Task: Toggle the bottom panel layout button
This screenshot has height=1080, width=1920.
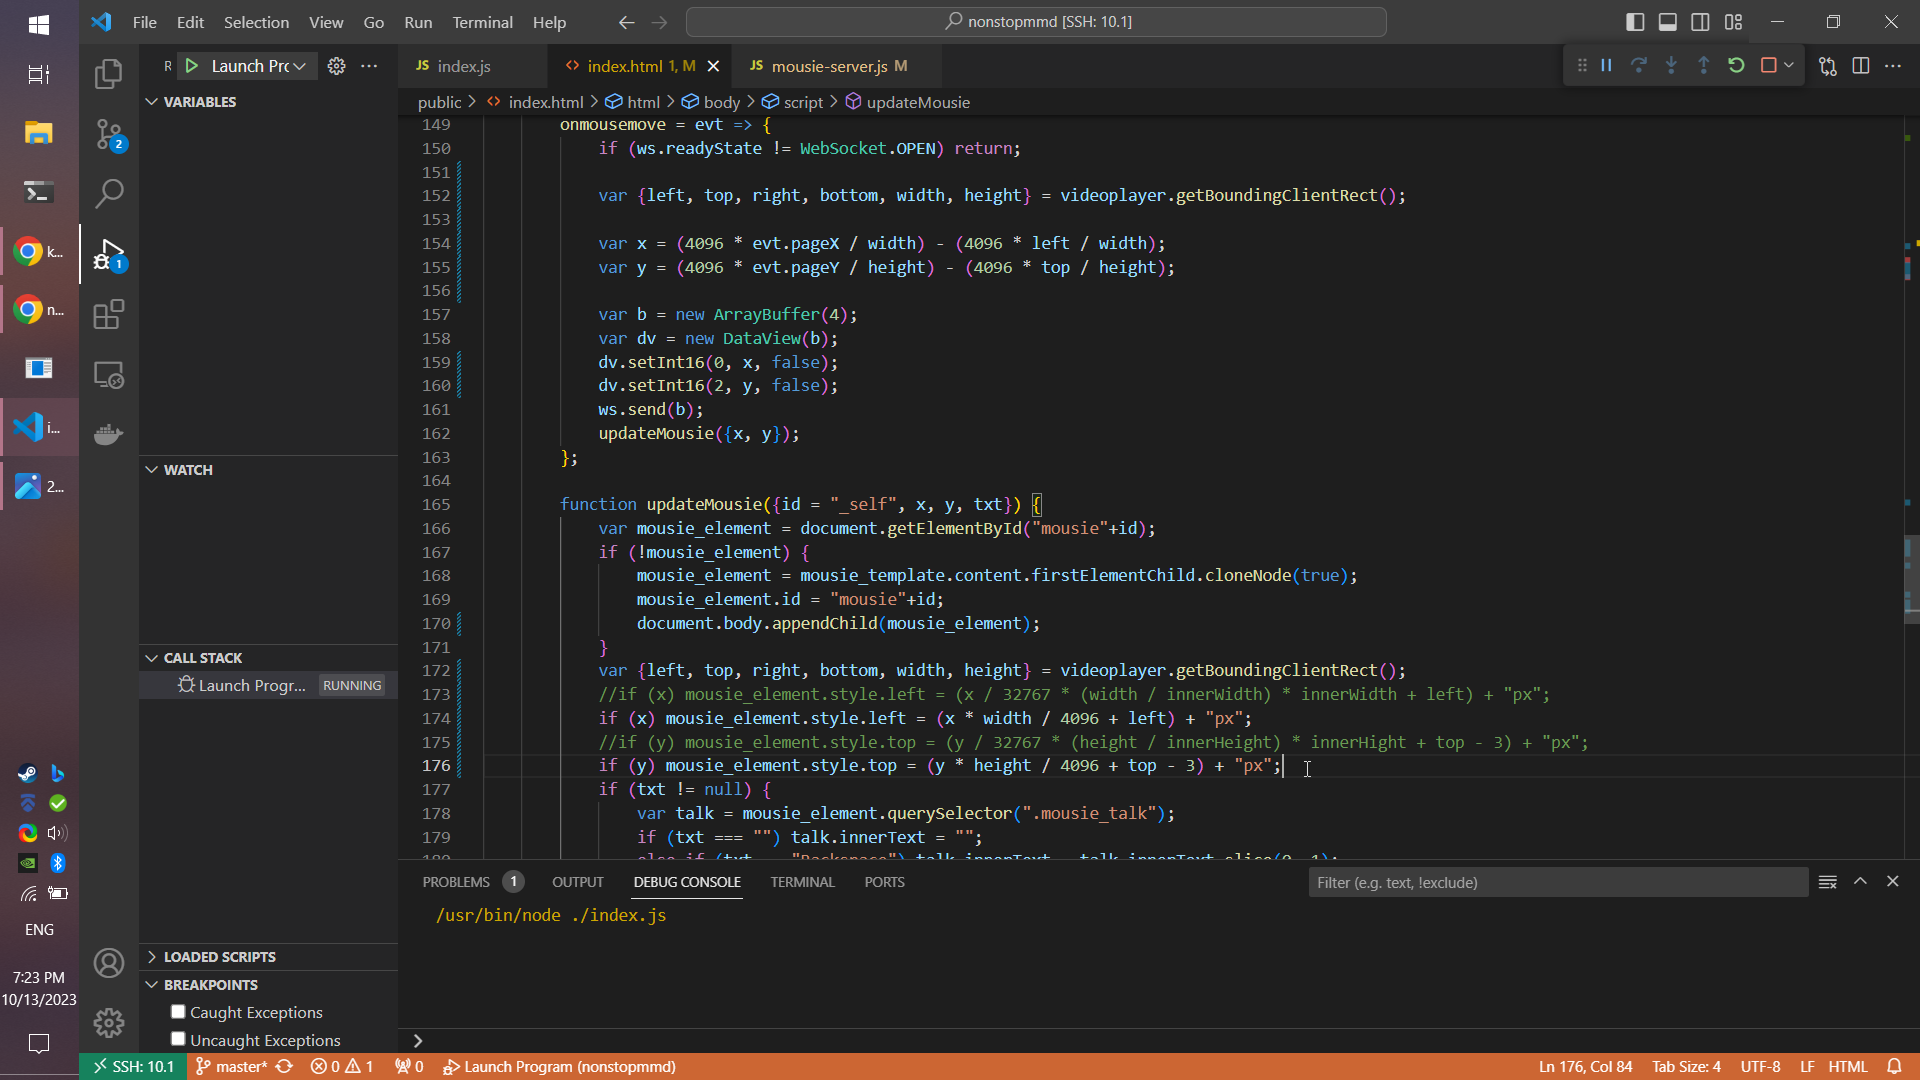Action: [x=1667, y=22]
